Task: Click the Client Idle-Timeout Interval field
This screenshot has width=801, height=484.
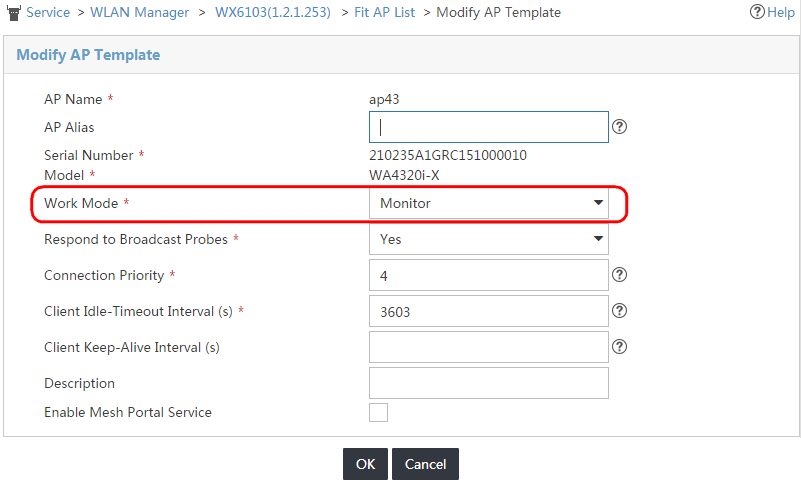Action: click(489, 311)
